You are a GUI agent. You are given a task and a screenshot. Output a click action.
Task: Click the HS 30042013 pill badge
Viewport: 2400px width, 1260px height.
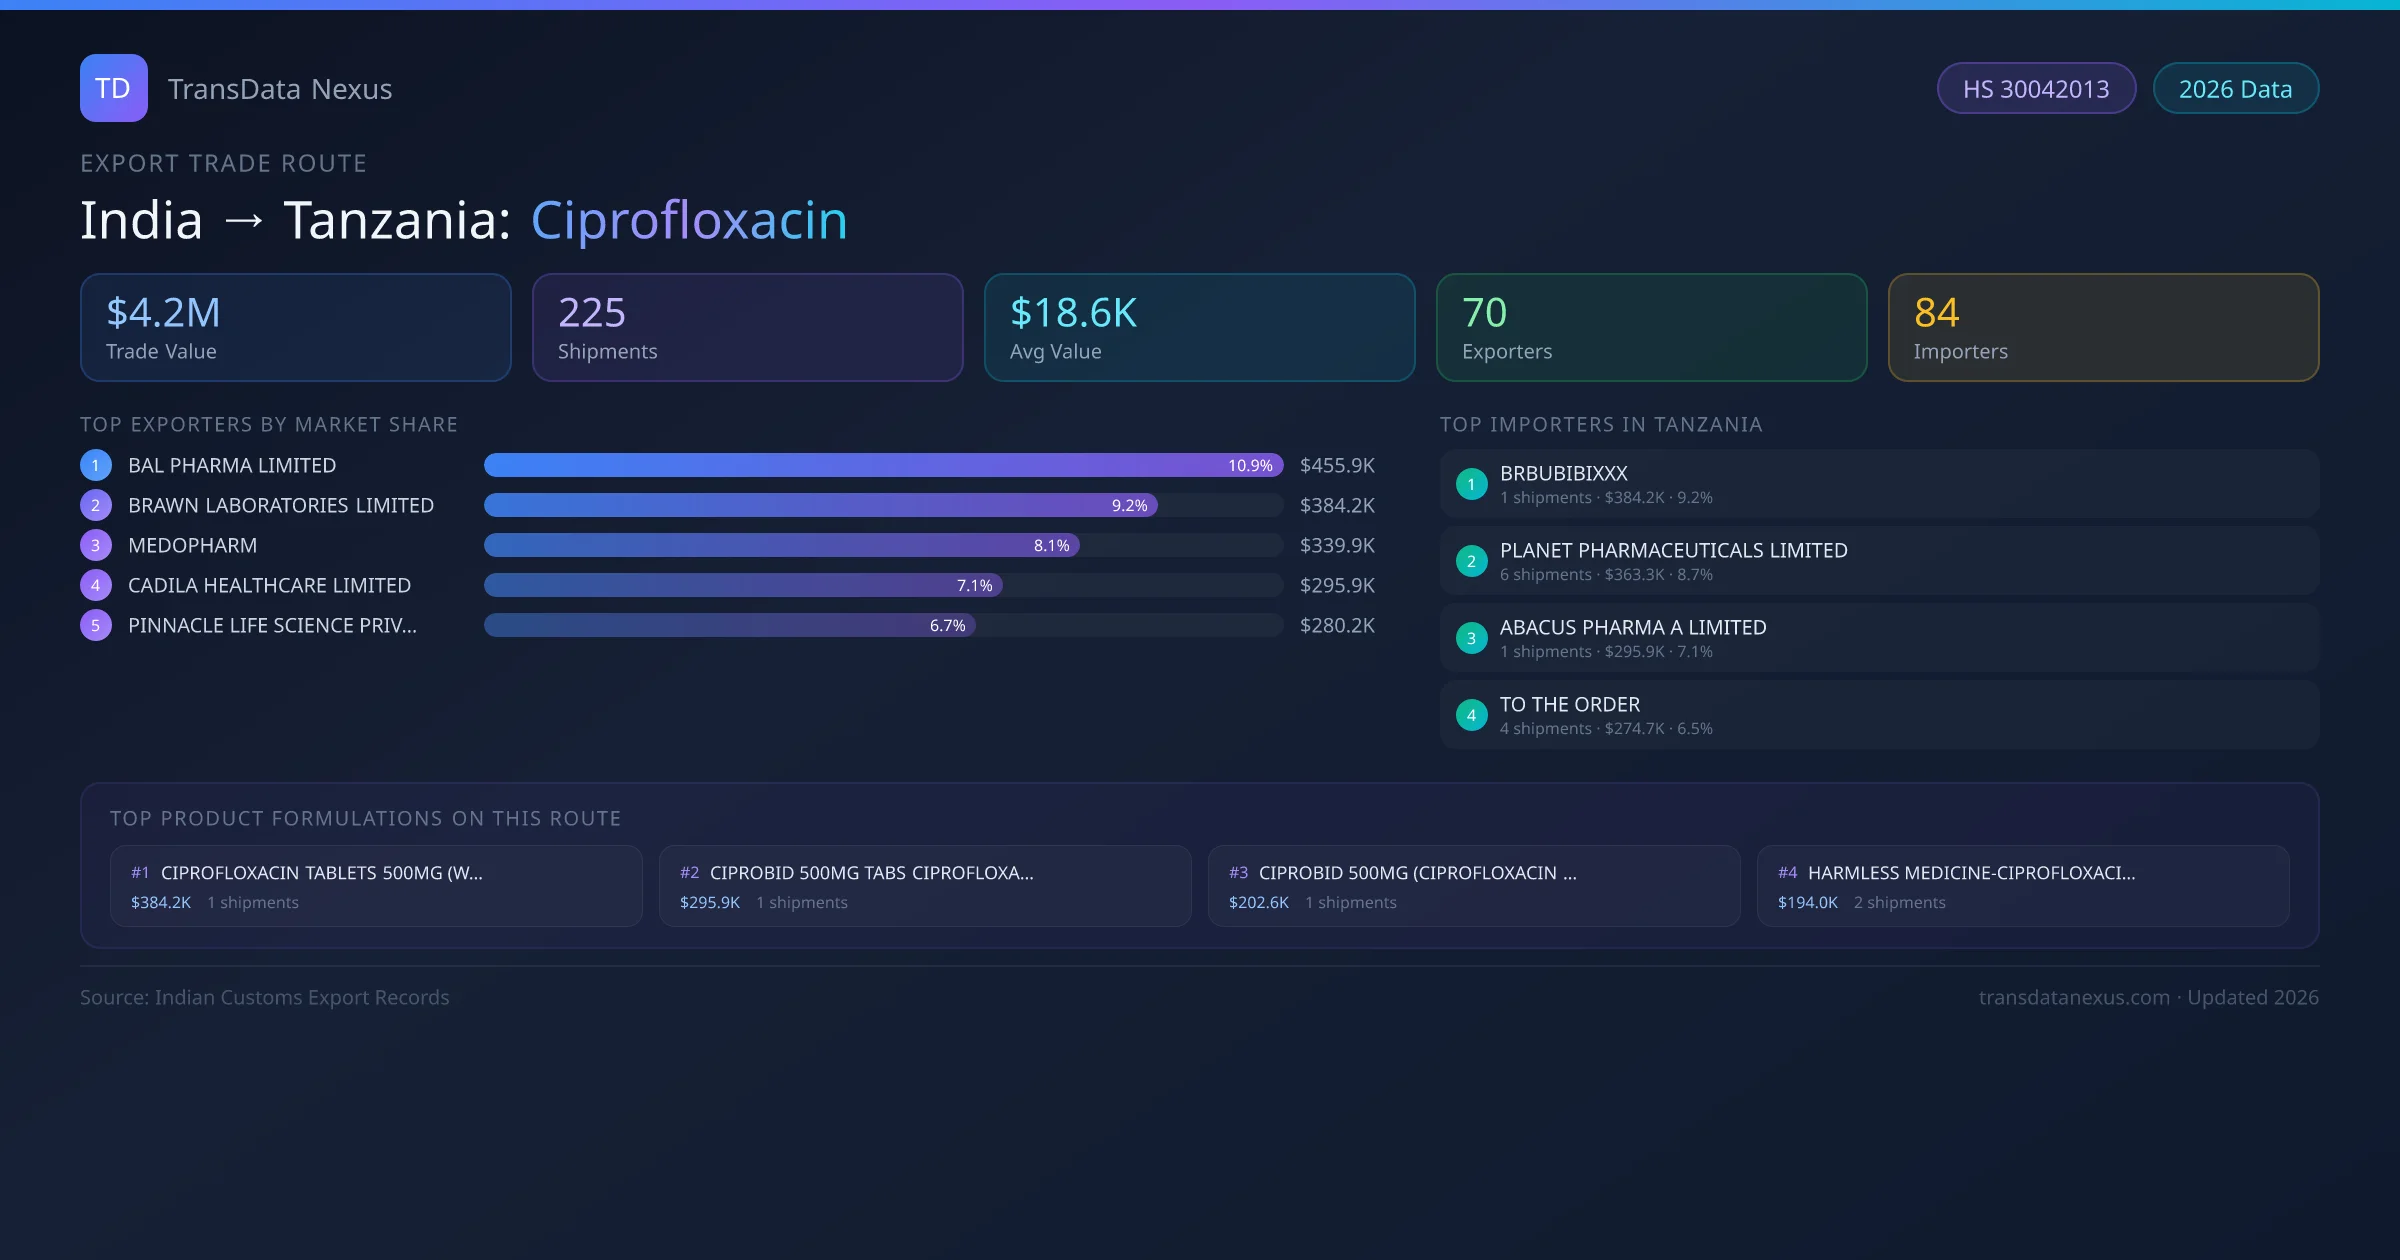pos(2036,89)
